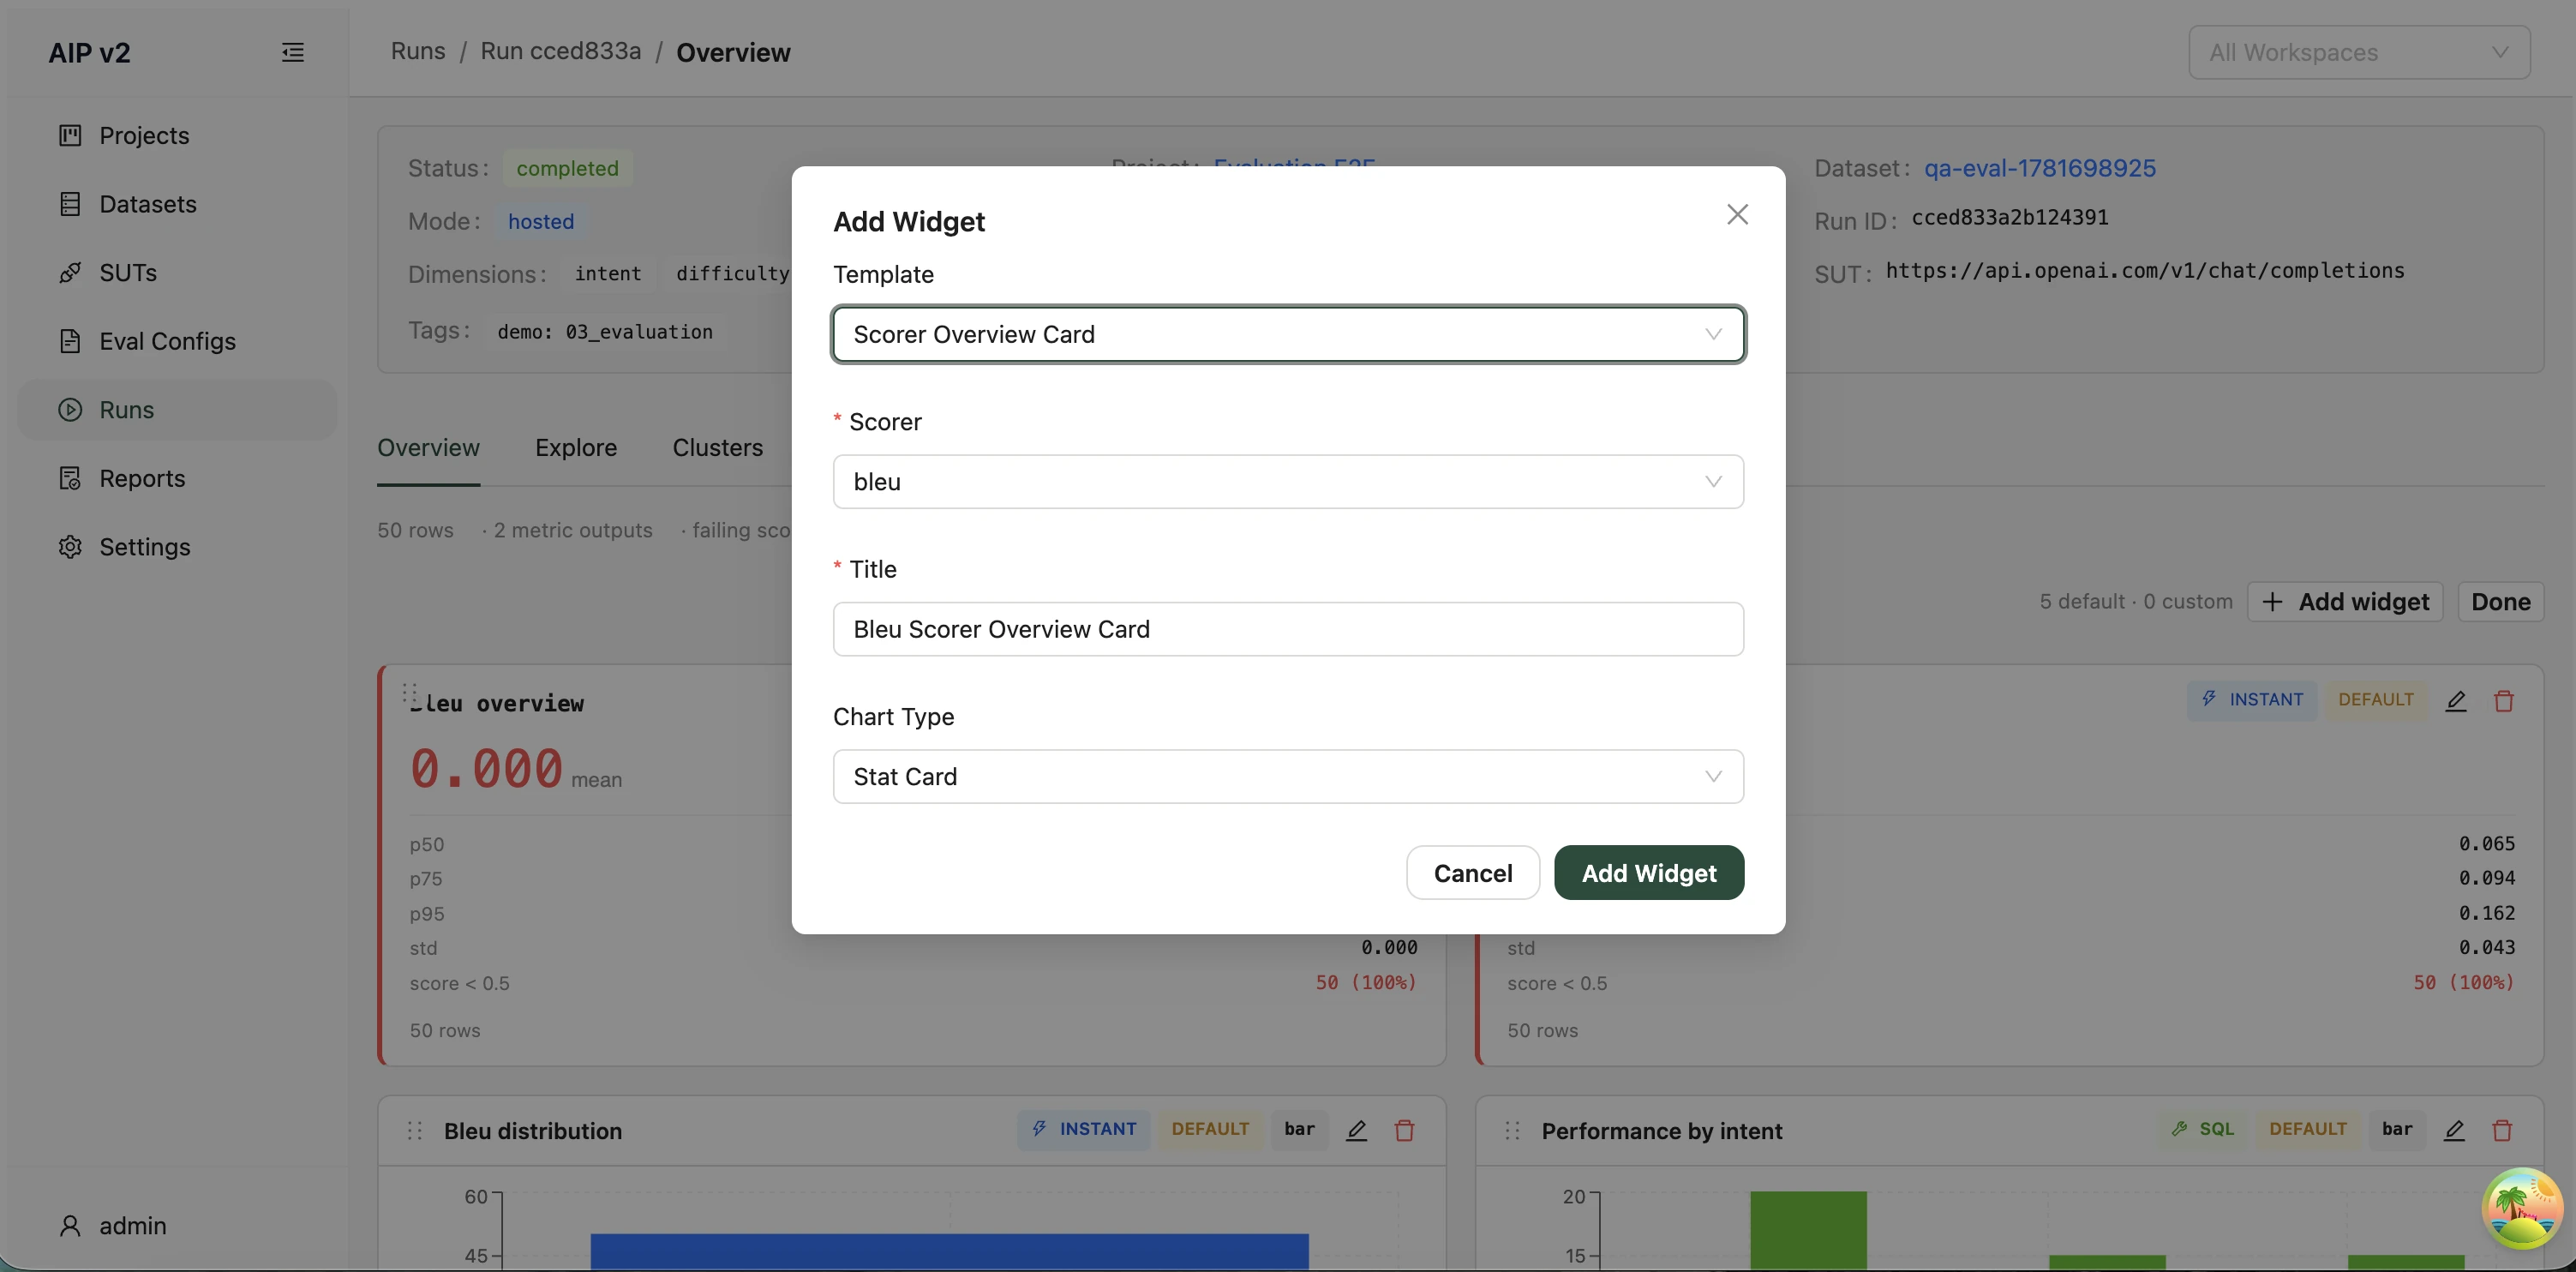2576x1272 pixels.
Task: Click the bar tag on Bleu distribution
Action: click(x=1299, y=1129)
